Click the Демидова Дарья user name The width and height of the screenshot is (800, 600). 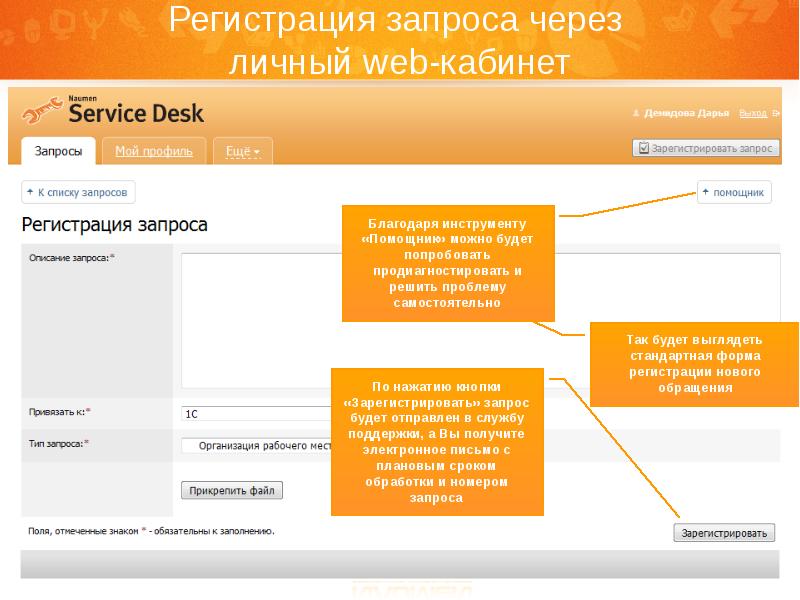click(686, 113)
